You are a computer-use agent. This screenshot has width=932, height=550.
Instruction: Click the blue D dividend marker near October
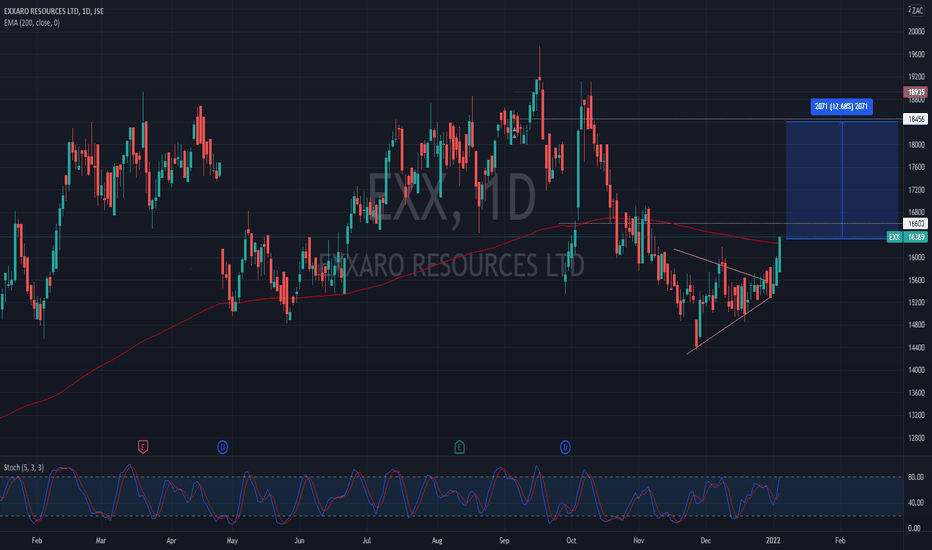565,447
